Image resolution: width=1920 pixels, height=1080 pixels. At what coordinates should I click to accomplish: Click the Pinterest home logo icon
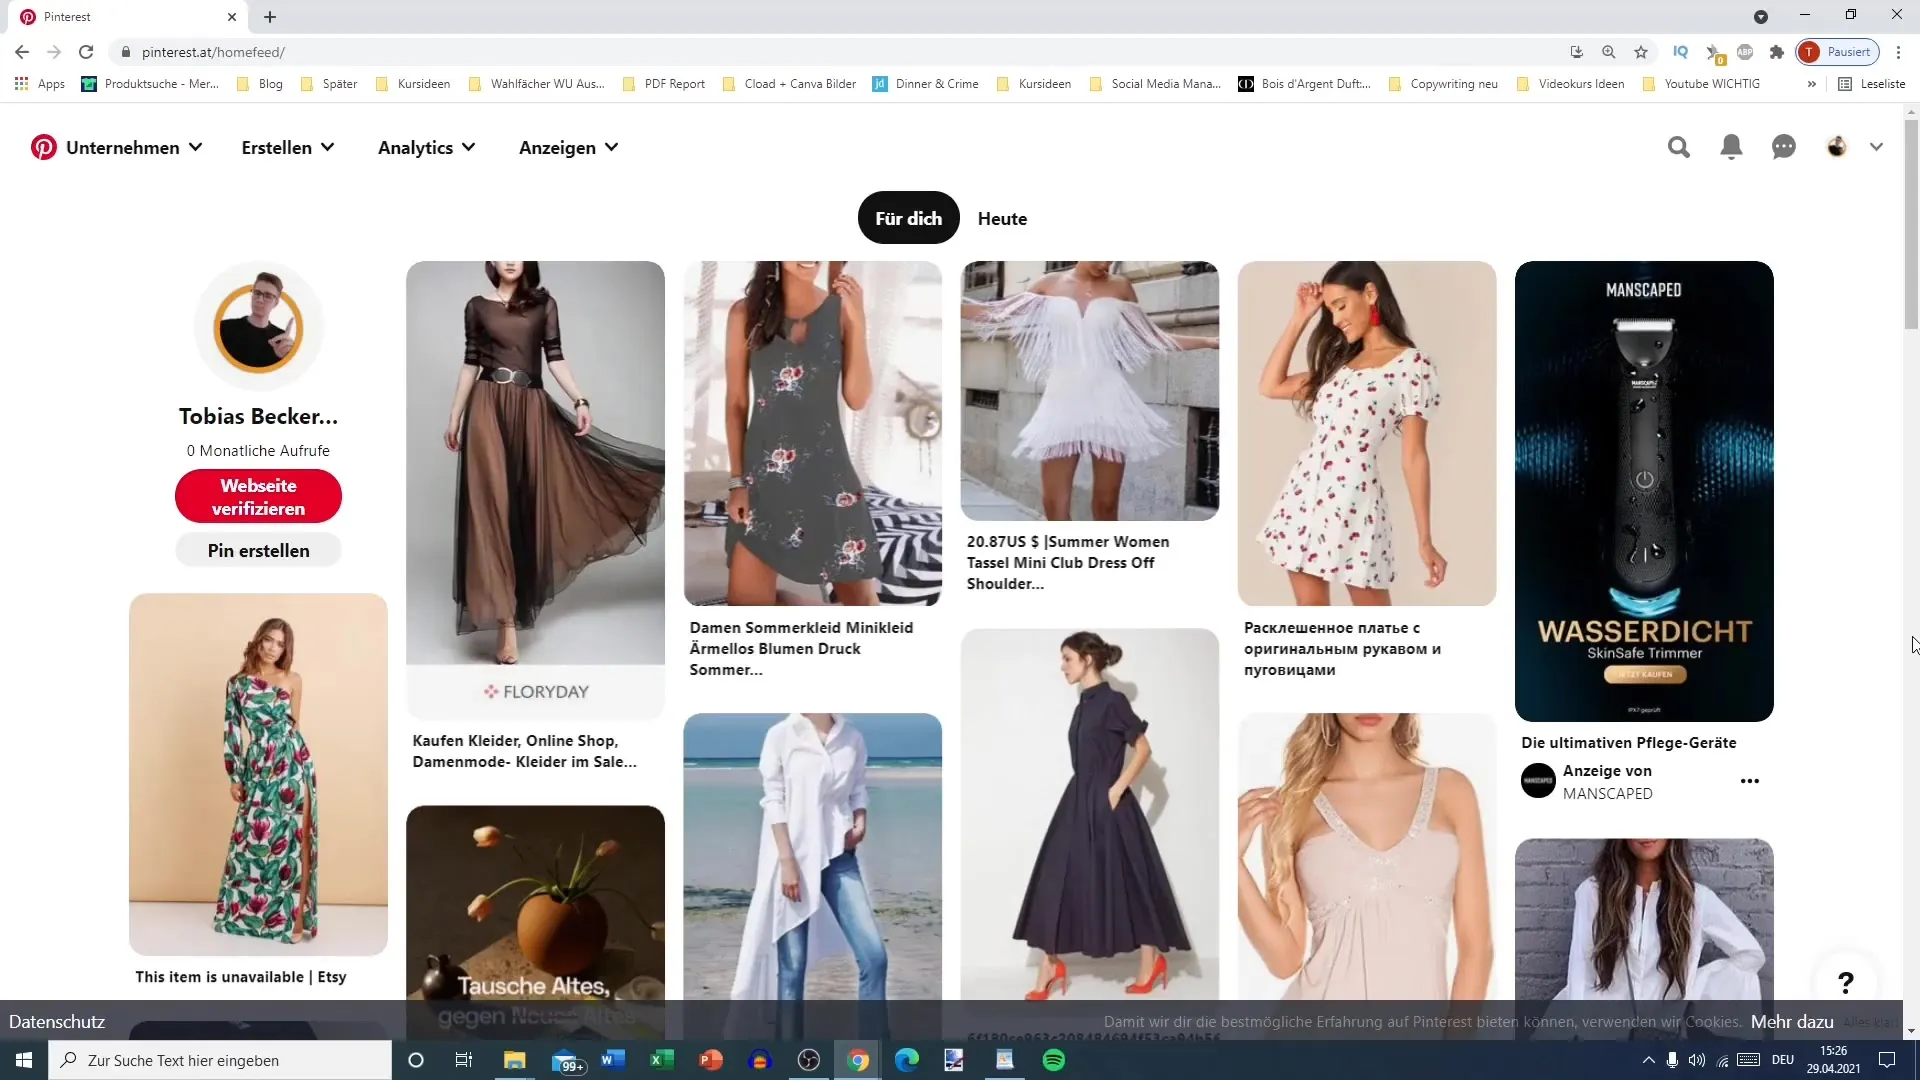point(42,146)
